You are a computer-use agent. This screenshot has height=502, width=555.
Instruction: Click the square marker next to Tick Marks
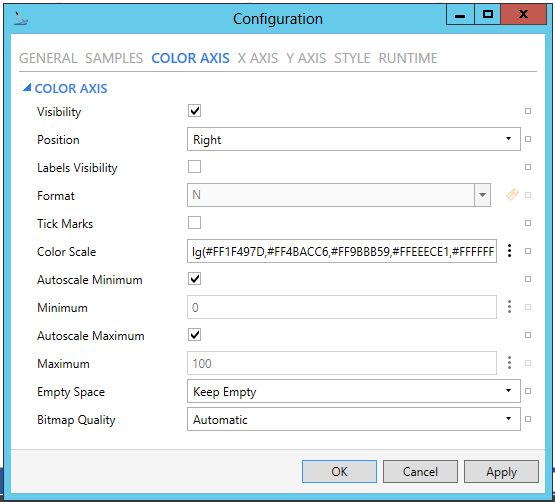(x=528, y=223)
